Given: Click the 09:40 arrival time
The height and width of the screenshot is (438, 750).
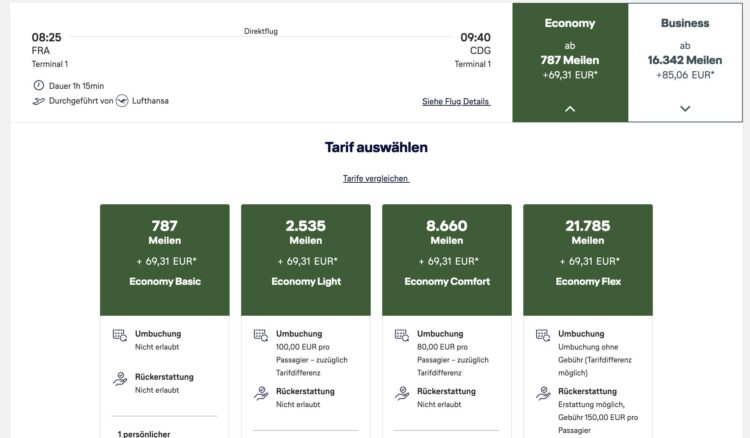Looking at the screenshot, I should tap(475, 37).
